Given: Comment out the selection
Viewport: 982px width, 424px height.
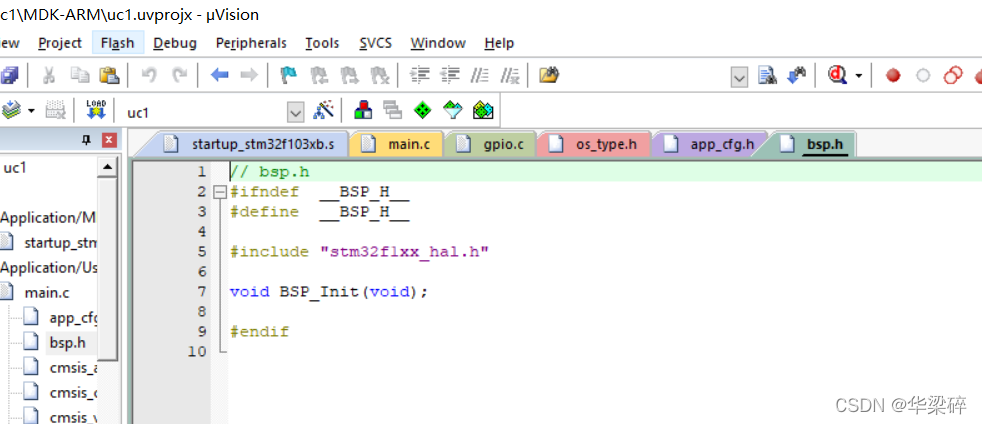Looking at the screenshot, I should click(x=480, y=76).
